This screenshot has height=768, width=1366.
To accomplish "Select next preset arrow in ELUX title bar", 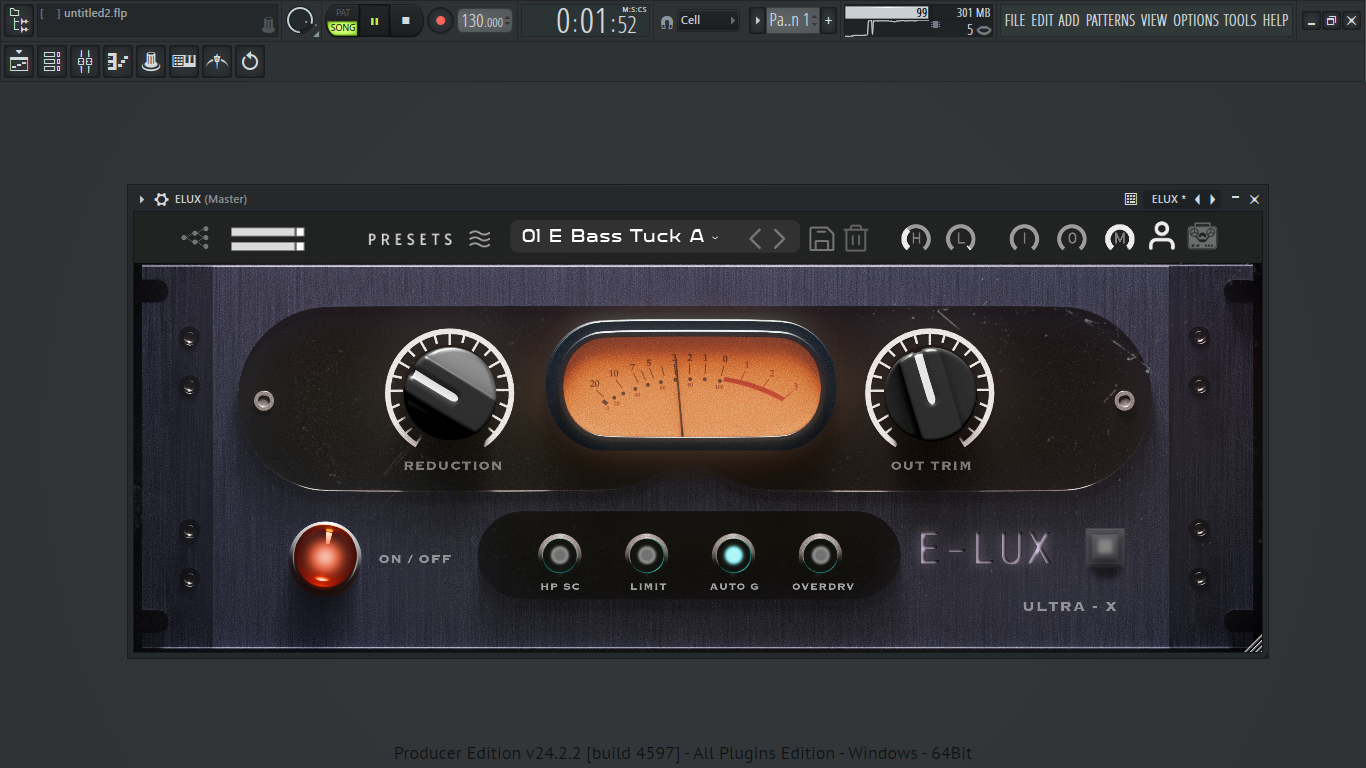I will [1213, 199].
